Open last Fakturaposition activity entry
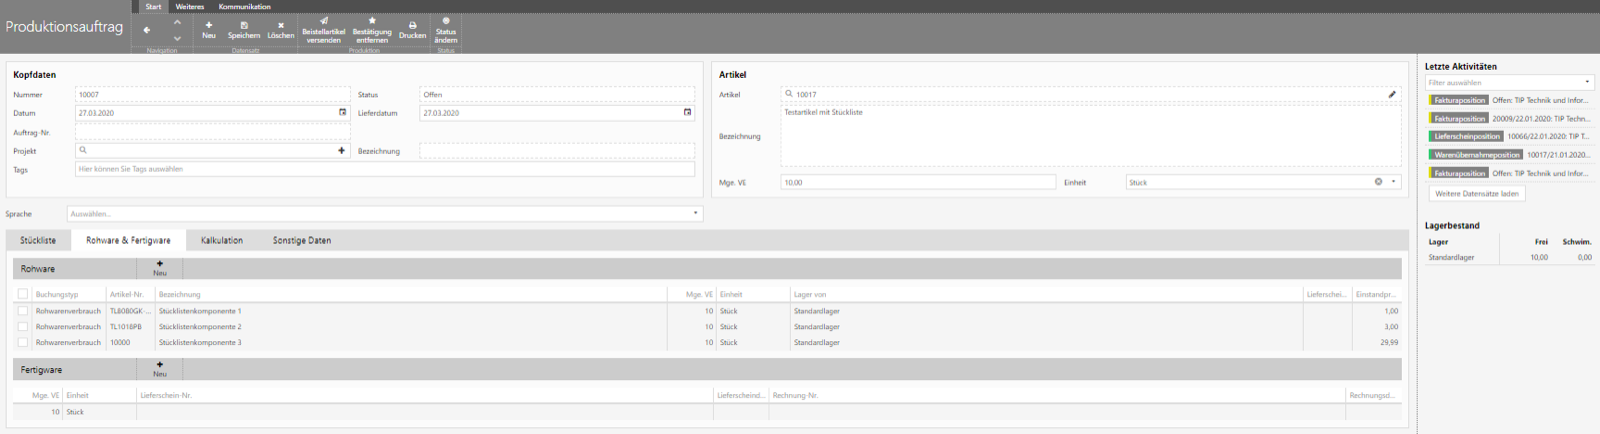Screen dimensions: 1600x434 1509,173
